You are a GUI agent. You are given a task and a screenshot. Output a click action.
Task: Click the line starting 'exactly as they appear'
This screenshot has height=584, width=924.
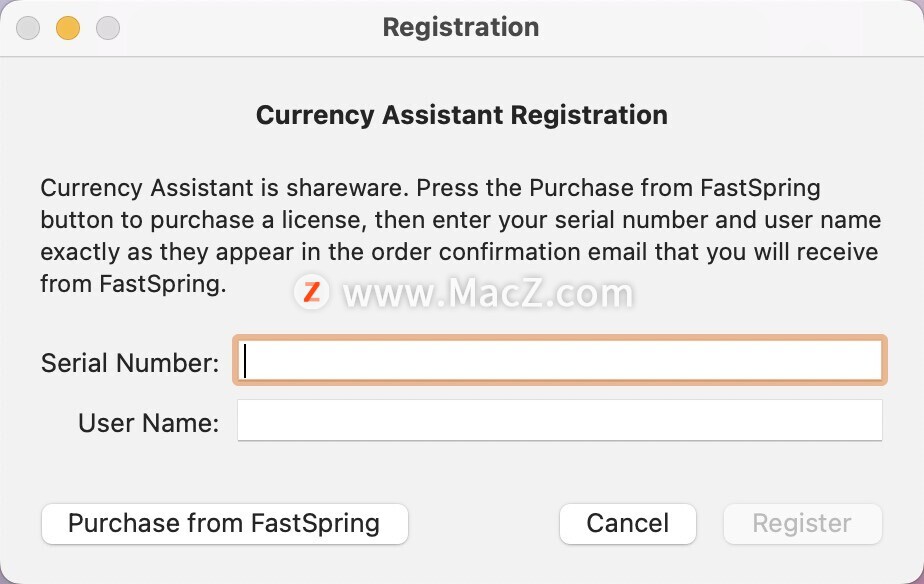(459, 252)
